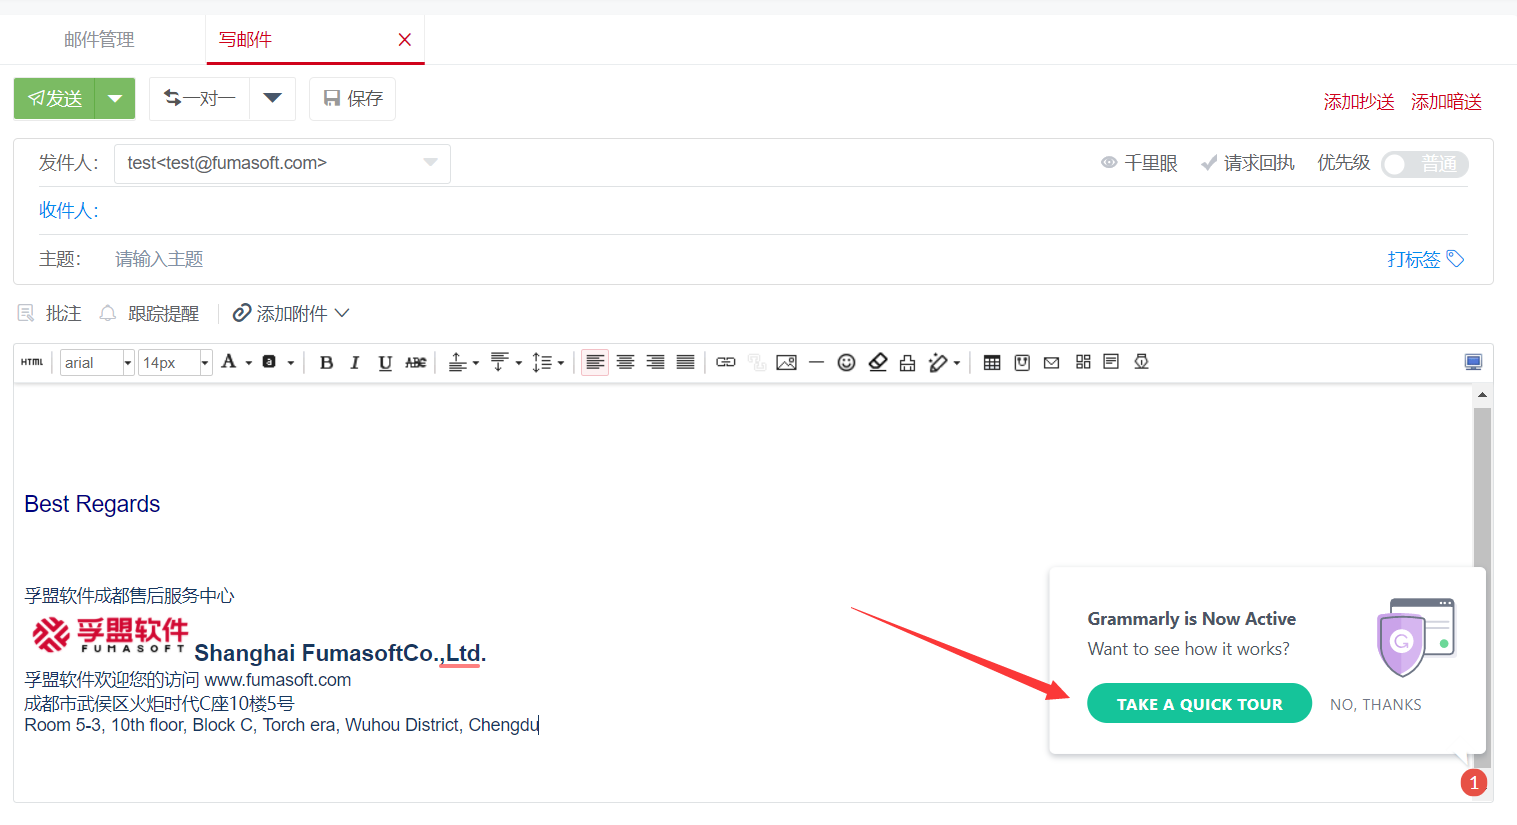Apply italic formatting to text
Screen dimensions: 1517x825
tap(355, 363)
